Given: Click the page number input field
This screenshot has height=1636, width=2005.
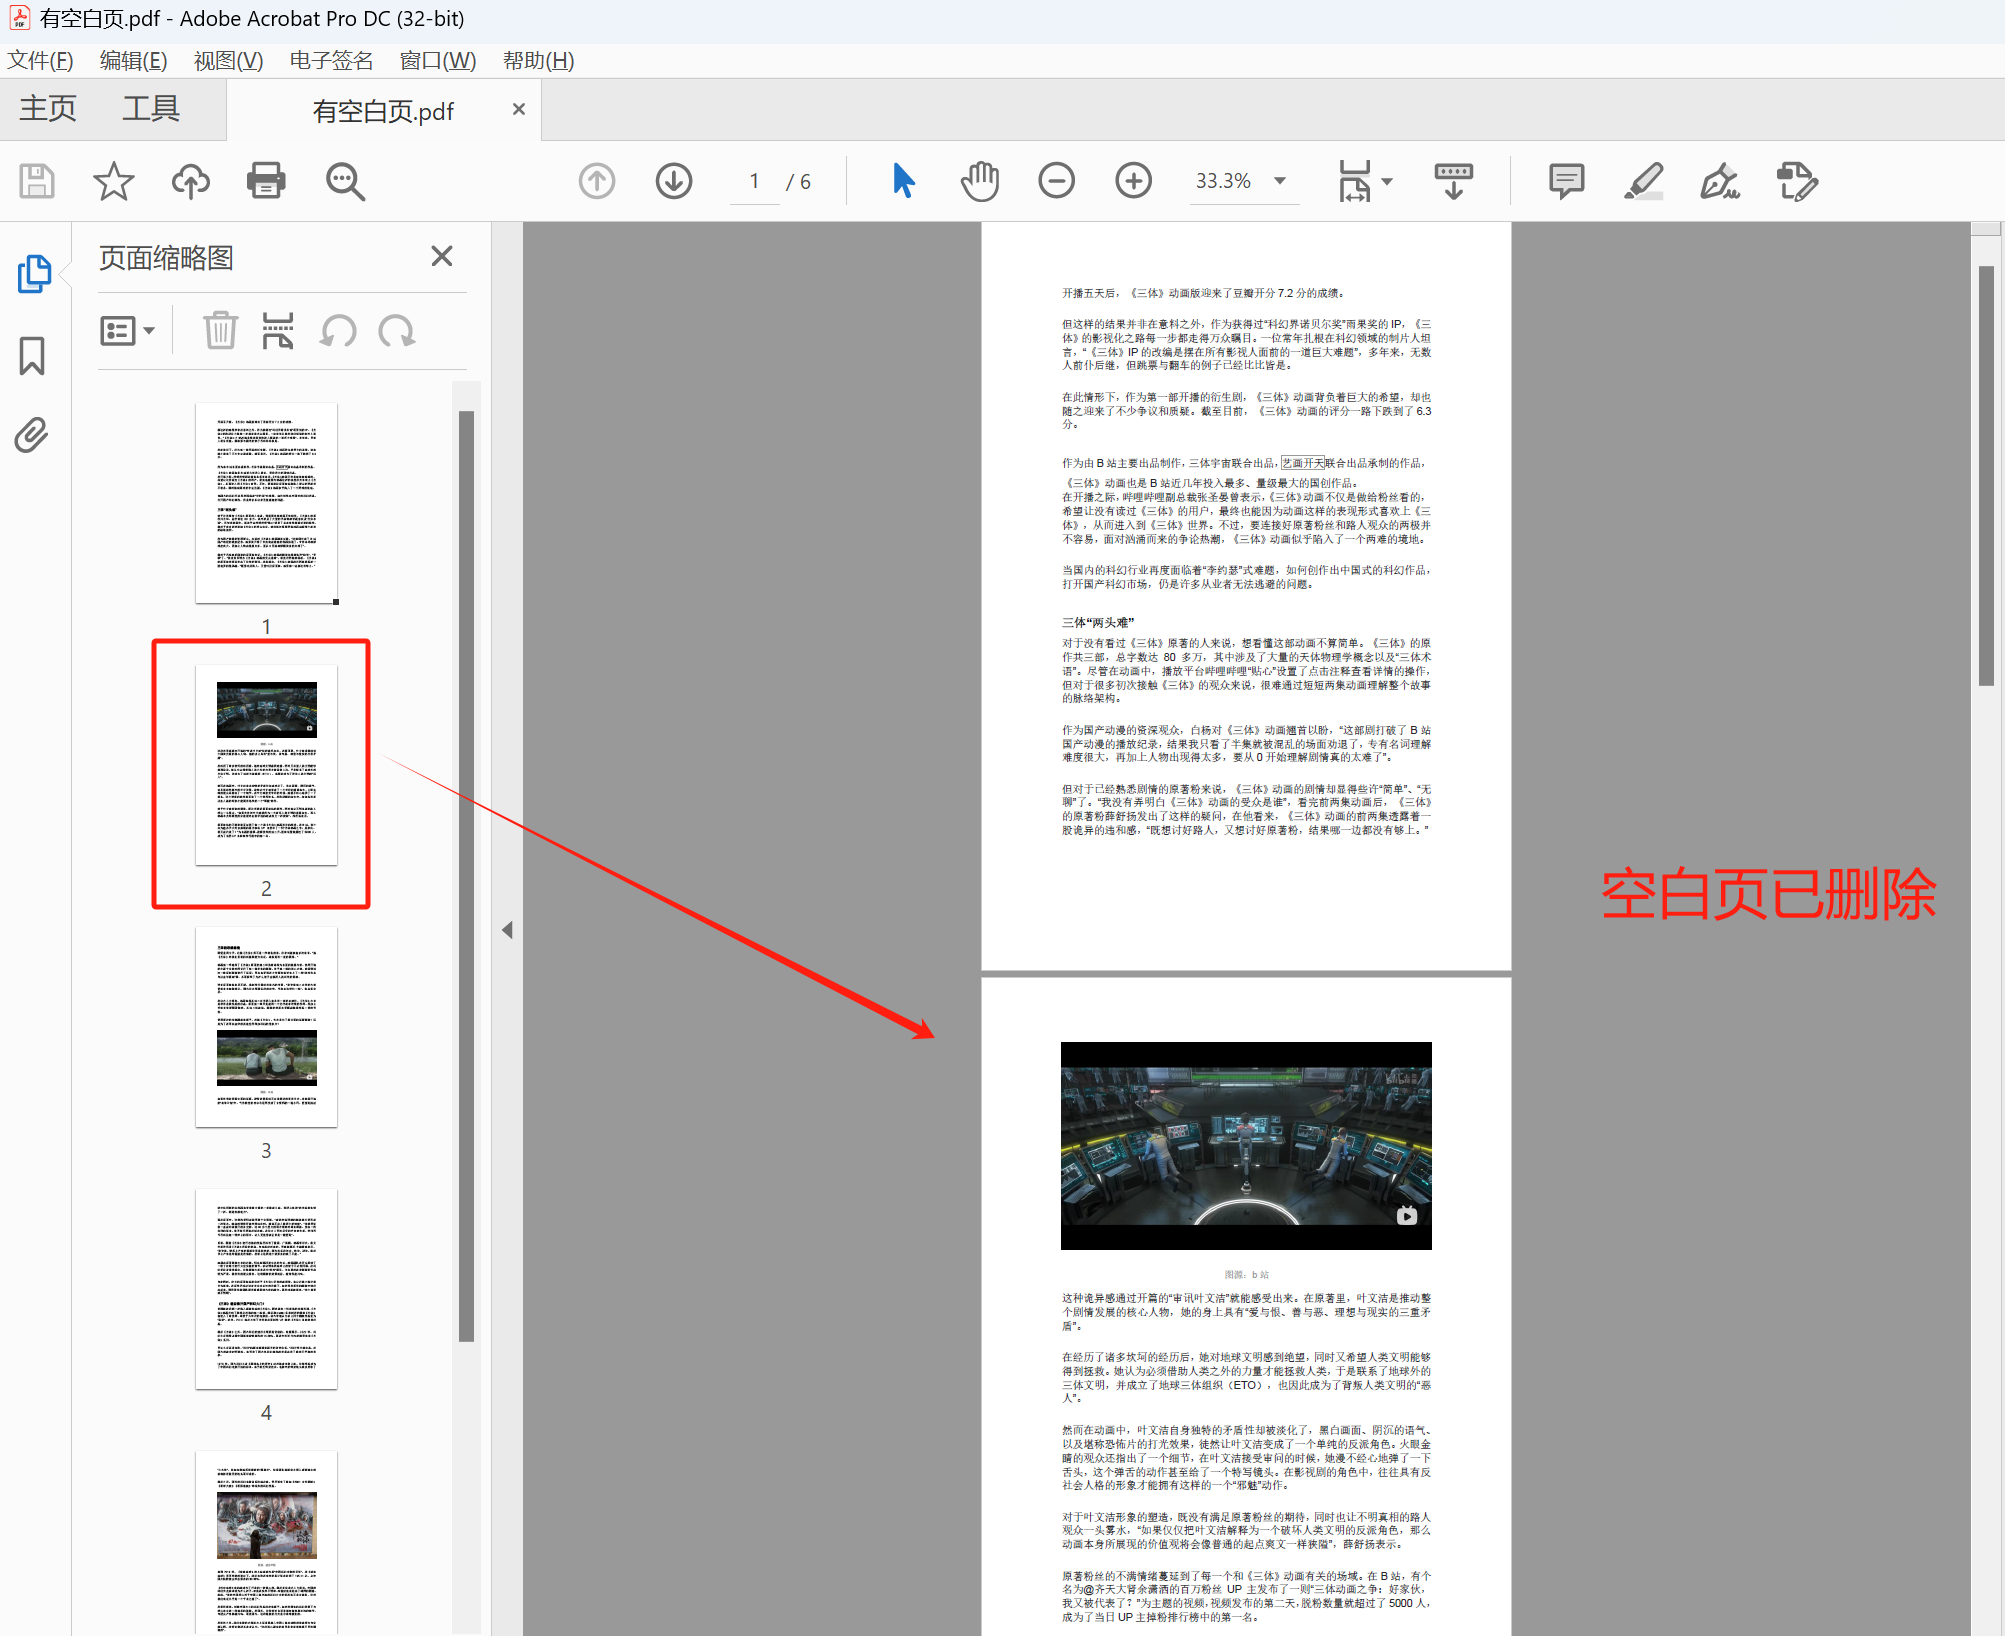Looking at the screenshot, I should click(755, 181).
